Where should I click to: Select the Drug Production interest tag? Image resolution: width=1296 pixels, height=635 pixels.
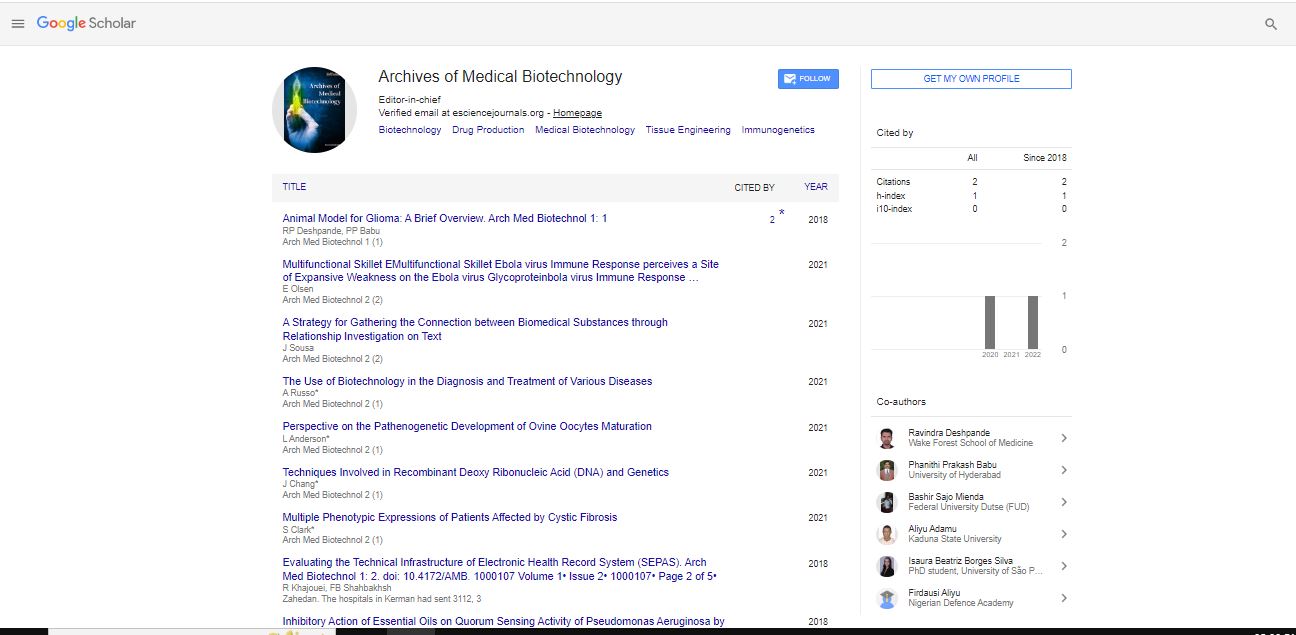[x=488, y=130]
